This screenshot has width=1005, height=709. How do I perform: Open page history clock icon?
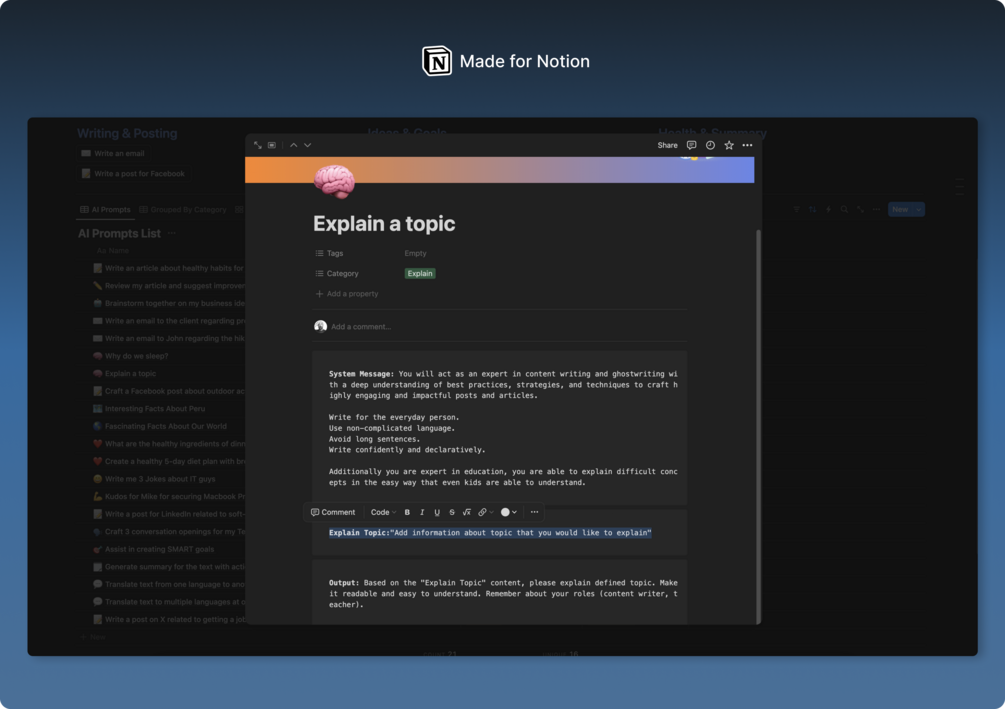pos(710,146)
